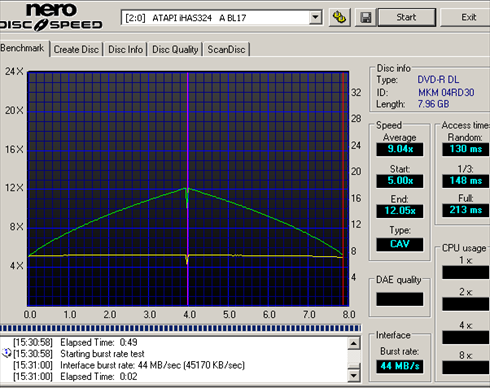Click the Burst rate 44 MB/s readout
The image size is (490, 388).
pyautogui.click(x=400, y=366)
